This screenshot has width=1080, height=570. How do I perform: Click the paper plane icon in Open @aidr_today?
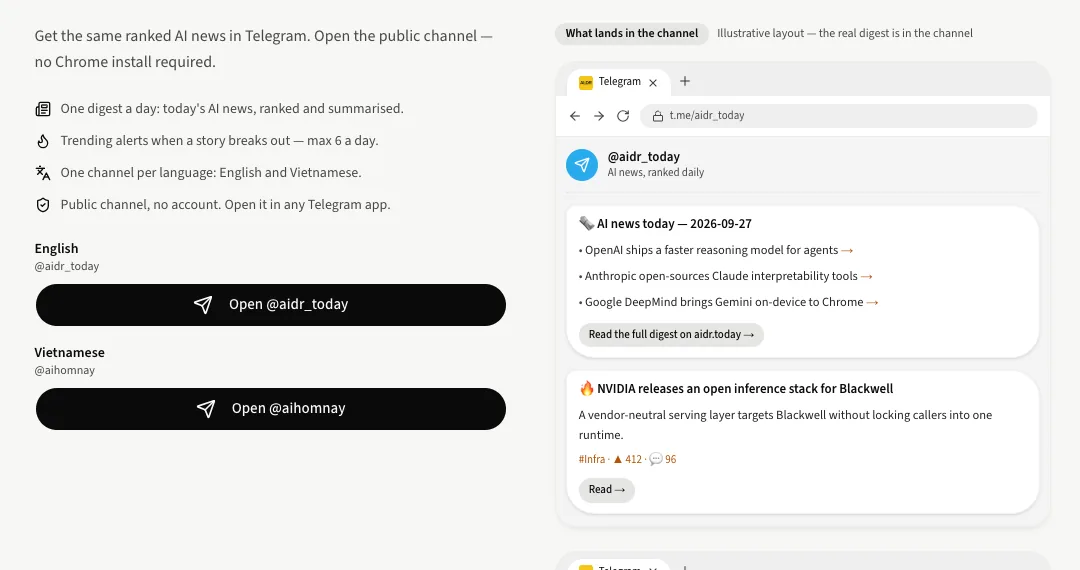[203, 305]
